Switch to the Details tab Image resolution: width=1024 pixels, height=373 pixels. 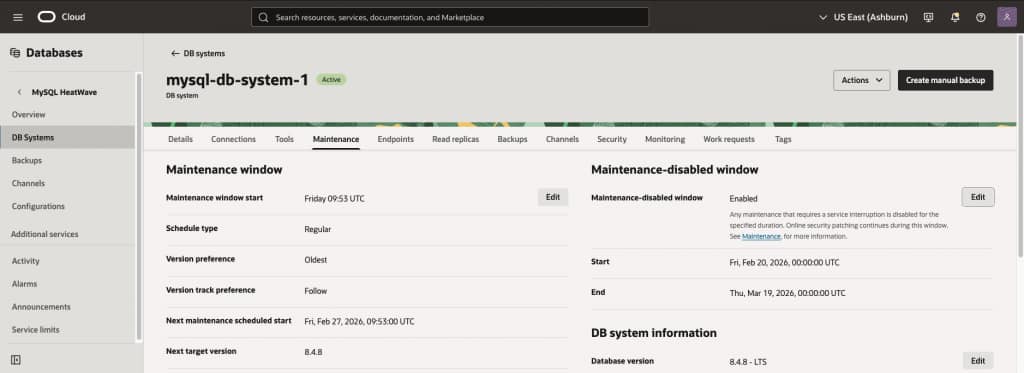pyautogui.click(x=180, y=139)
